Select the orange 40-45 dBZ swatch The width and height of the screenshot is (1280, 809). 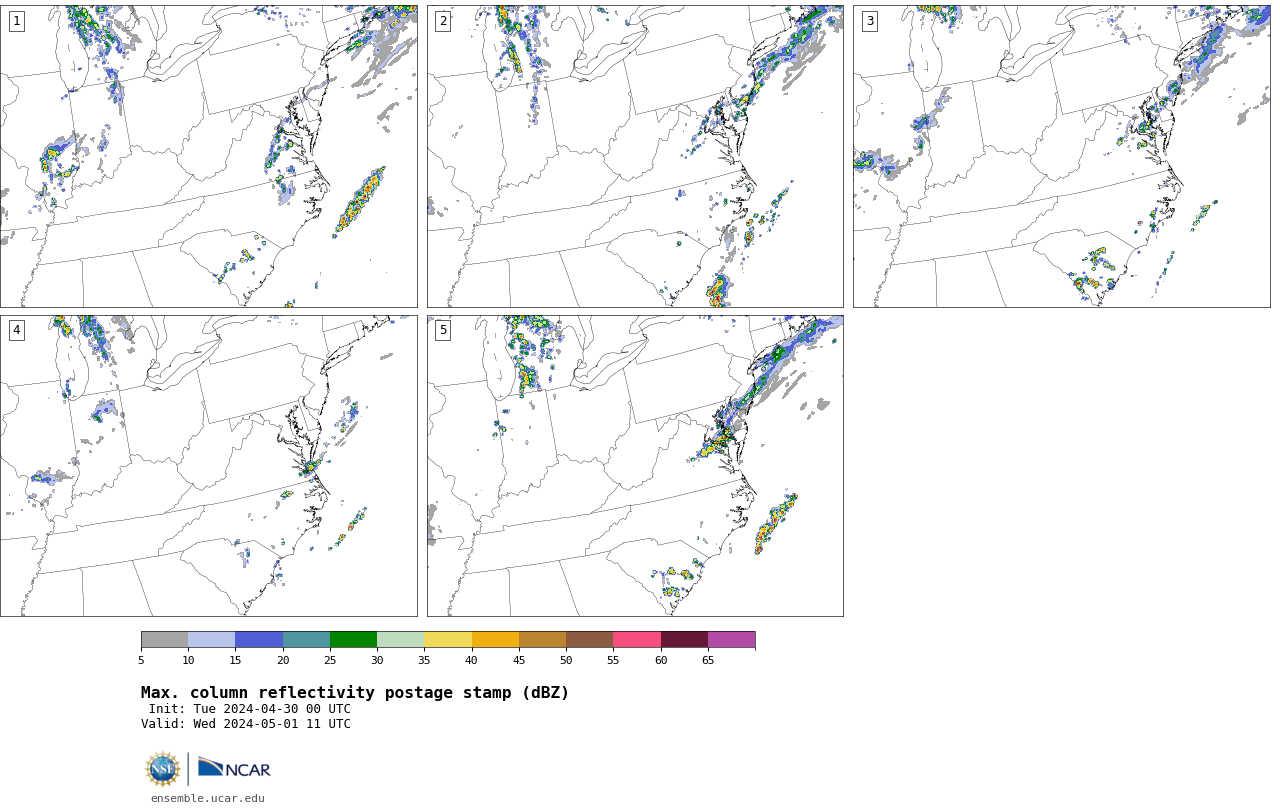[x=495, y=640]
